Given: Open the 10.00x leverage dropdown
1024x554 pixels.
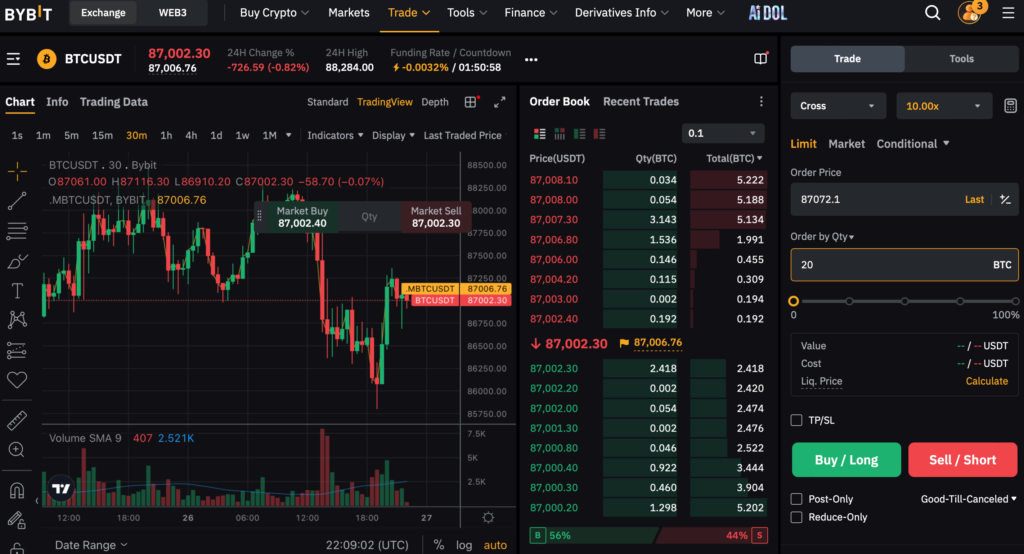Looking at the screenshot, I should click(x=943, y=106).
